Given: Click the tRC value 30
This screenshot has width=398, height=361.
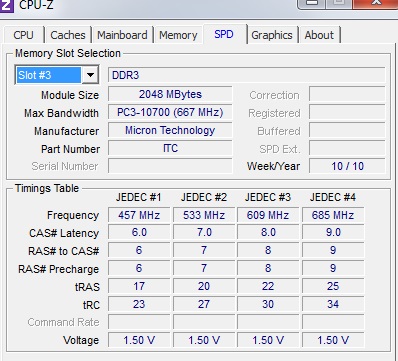Looking at the screenshot, I should pyautogui.click(x=268, y=304).
